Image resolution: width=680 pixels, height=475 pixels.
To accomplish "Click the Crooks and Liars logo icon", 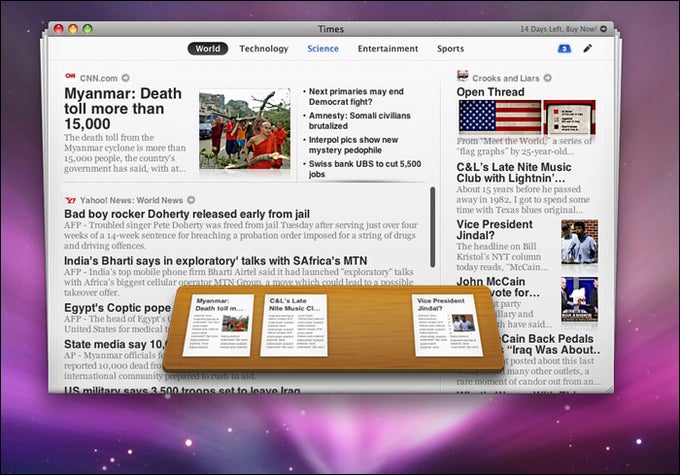I will click(463, 75).
